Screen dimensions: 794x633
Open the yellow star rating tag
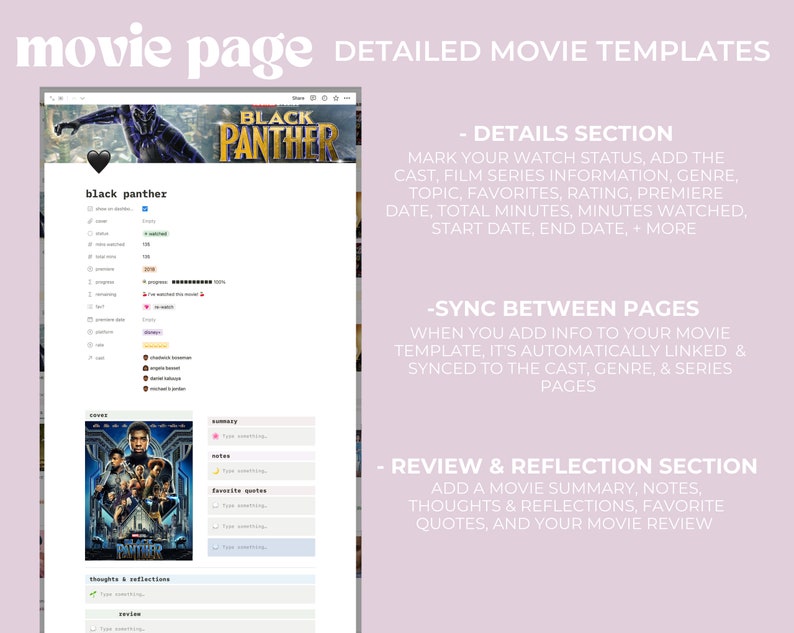[x=155, y=345]
